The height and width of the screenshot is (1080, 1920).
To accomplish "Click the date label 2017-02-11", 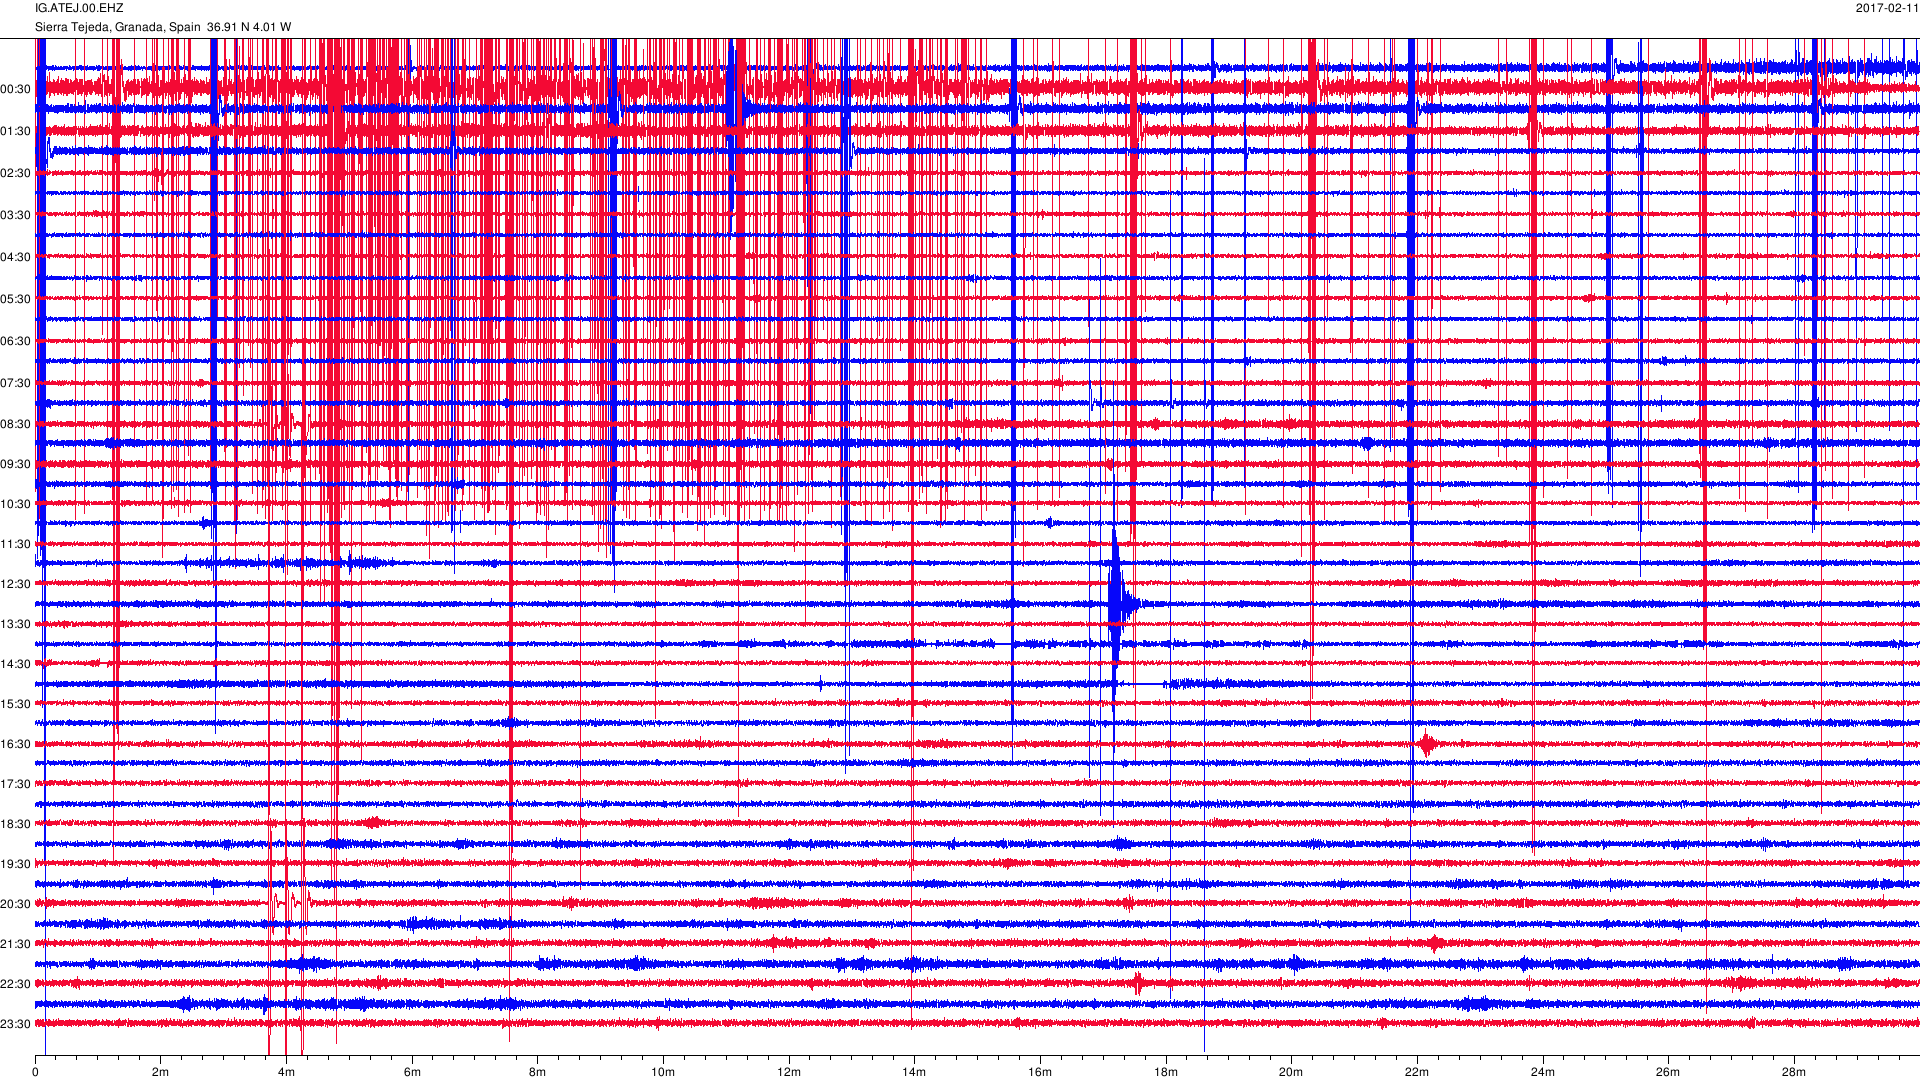I will tap(1887, 8).
